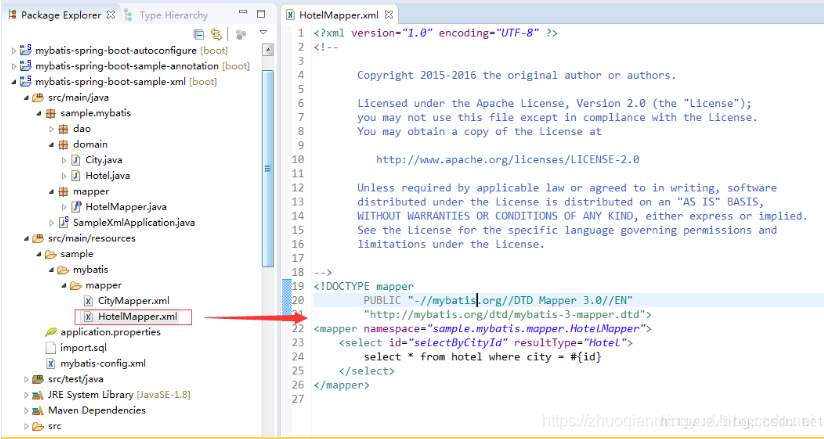Click the Apache license URL on line 10
824x439 pixels.
(508, 159)
